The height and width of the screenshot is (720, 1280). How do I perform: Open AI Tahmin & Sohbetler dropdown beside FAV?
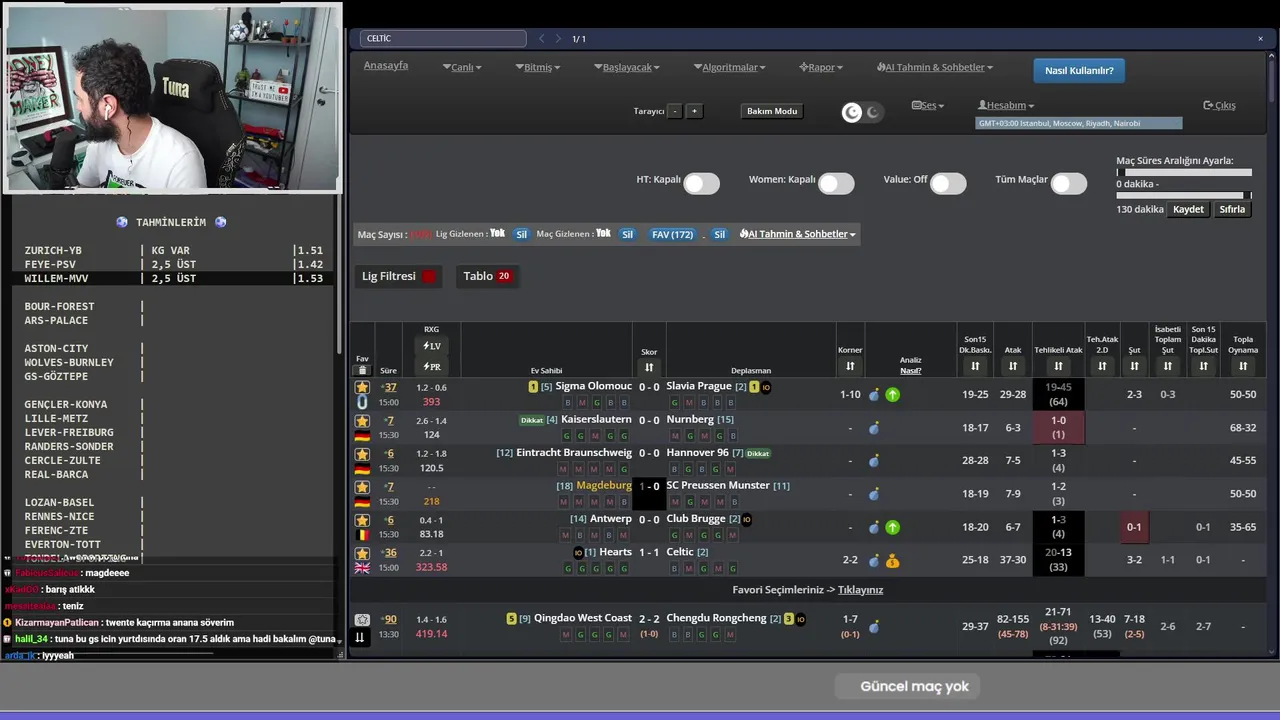798,234
